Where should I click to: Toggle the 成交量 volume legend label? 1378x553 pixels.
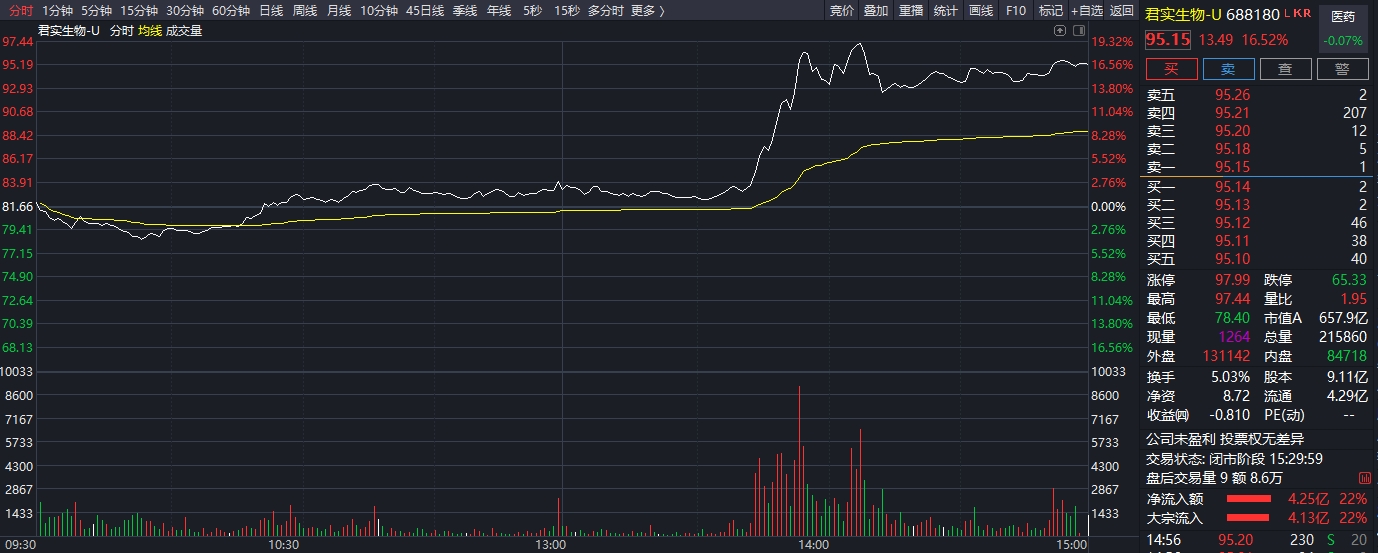[184, 31]
